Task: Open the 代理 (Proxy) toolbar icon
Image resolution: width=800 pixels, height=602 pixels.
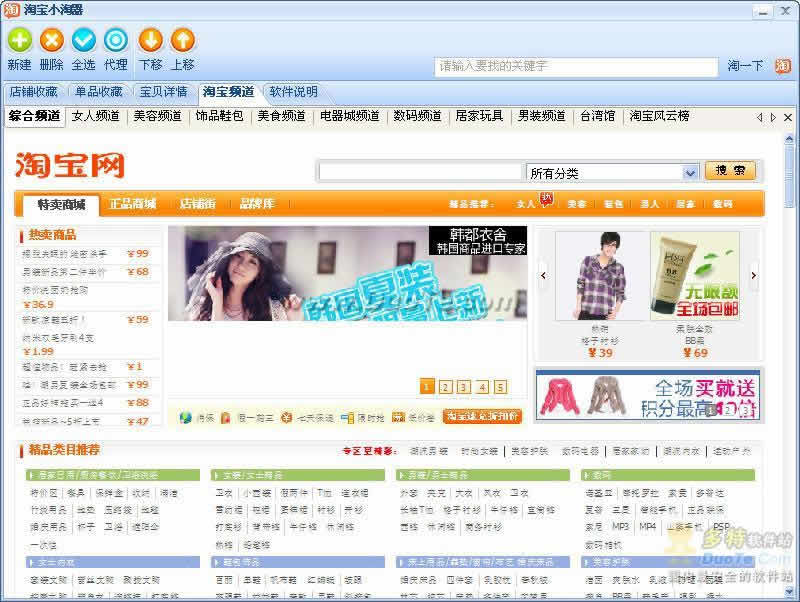Action: [116, 41]
